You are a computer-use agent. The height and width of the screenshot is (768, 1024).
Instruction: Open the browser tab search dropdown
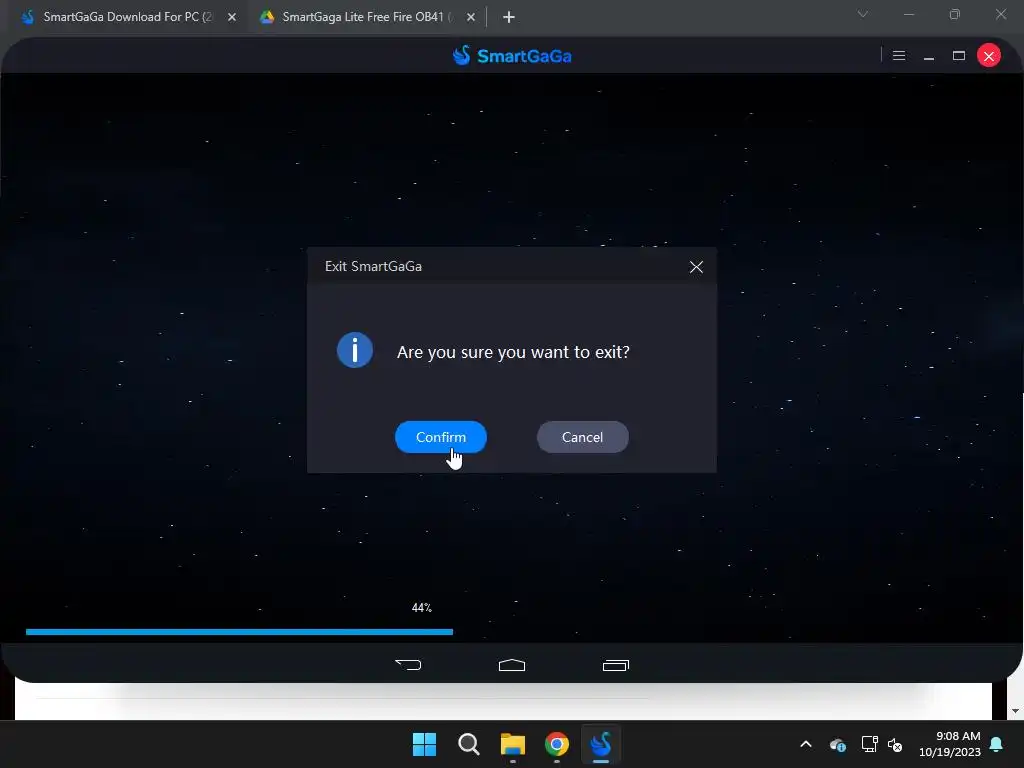[x=863, y=14]
